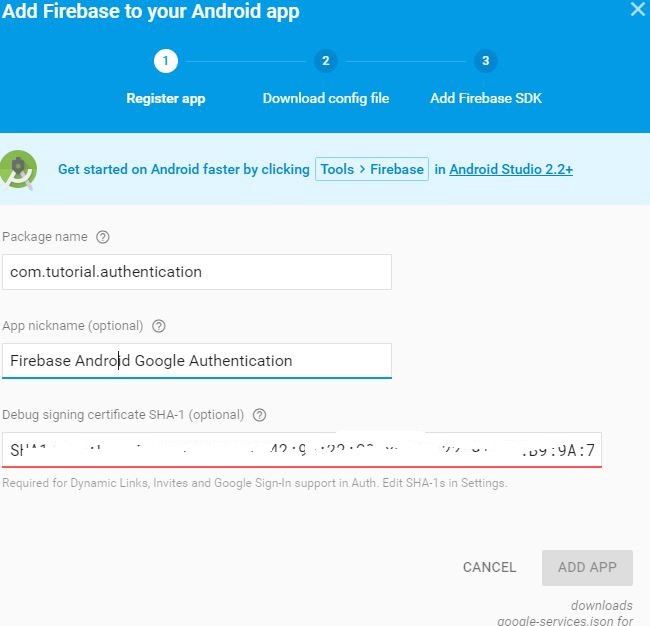Screen dimensions: 650x626
Task: Click the 'Add Firebase to your Android app' title
Action: pyautogui.click(x=150, y=12)
